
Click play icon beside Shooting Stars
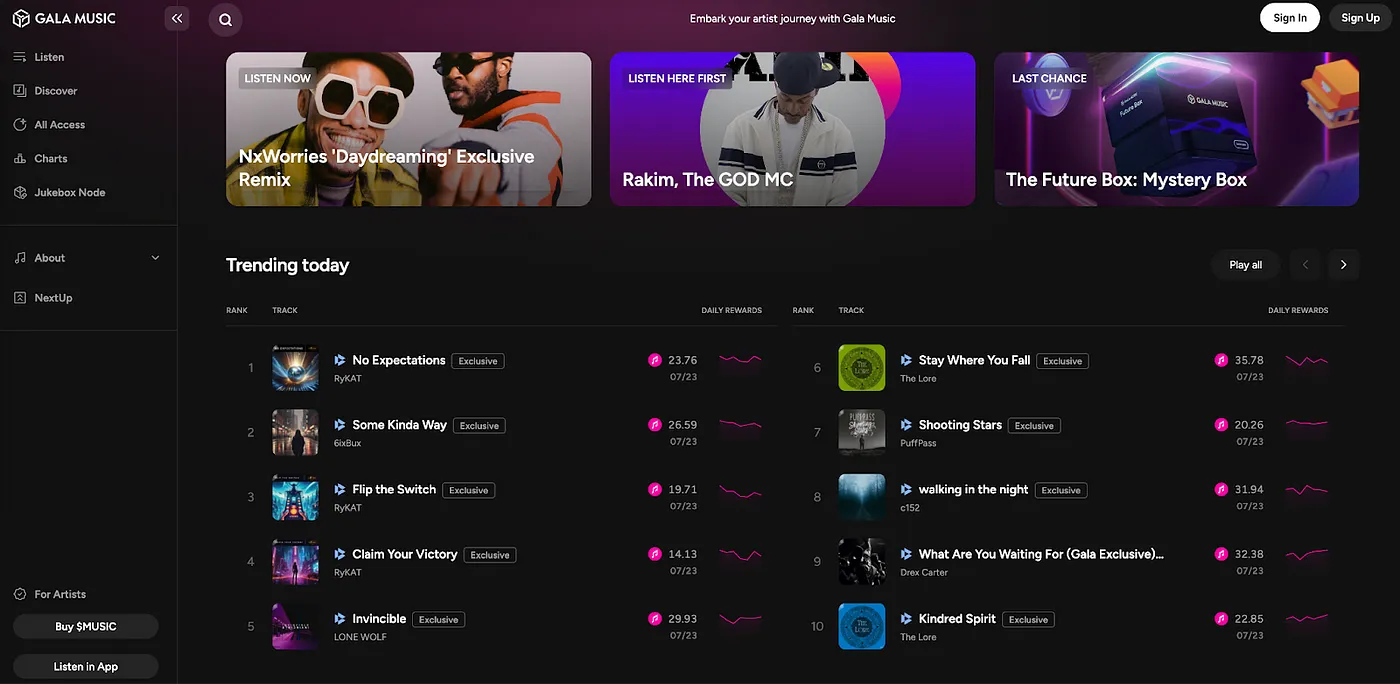pos(906,425)
